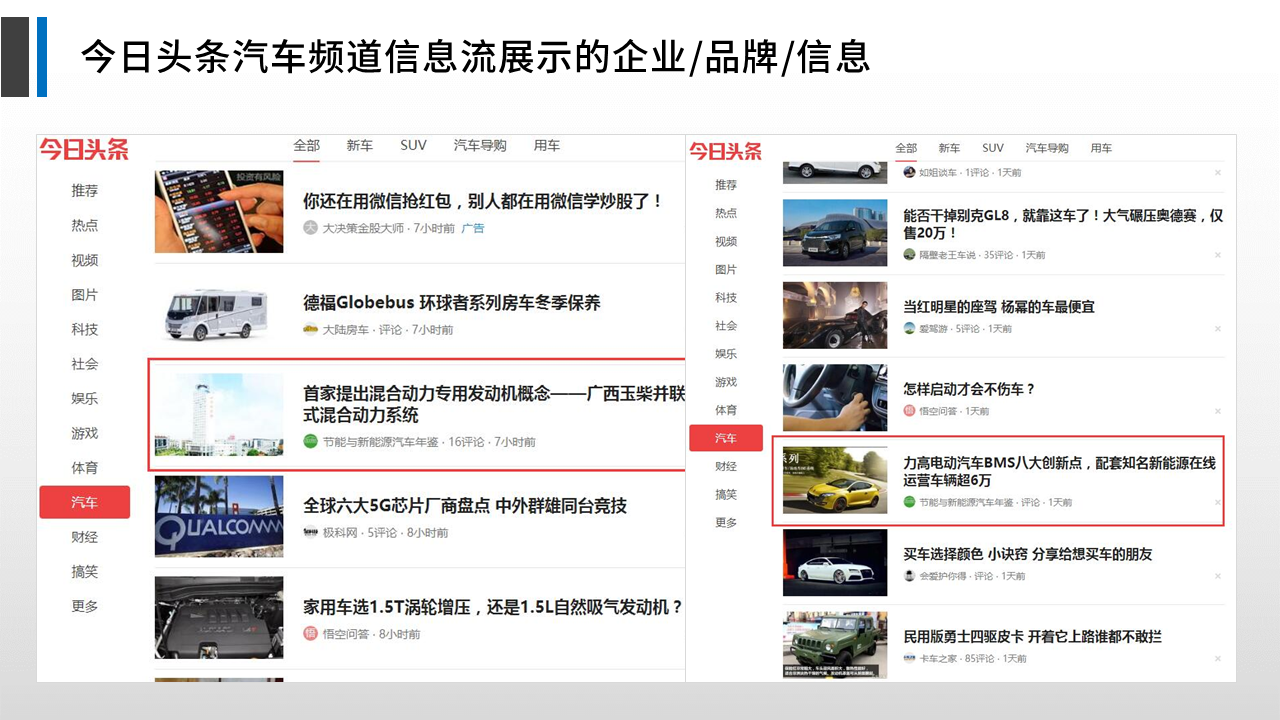
Task: Click 悟空问答 avatar under 怎样启动才会不伤车
Action: point(909,411)
